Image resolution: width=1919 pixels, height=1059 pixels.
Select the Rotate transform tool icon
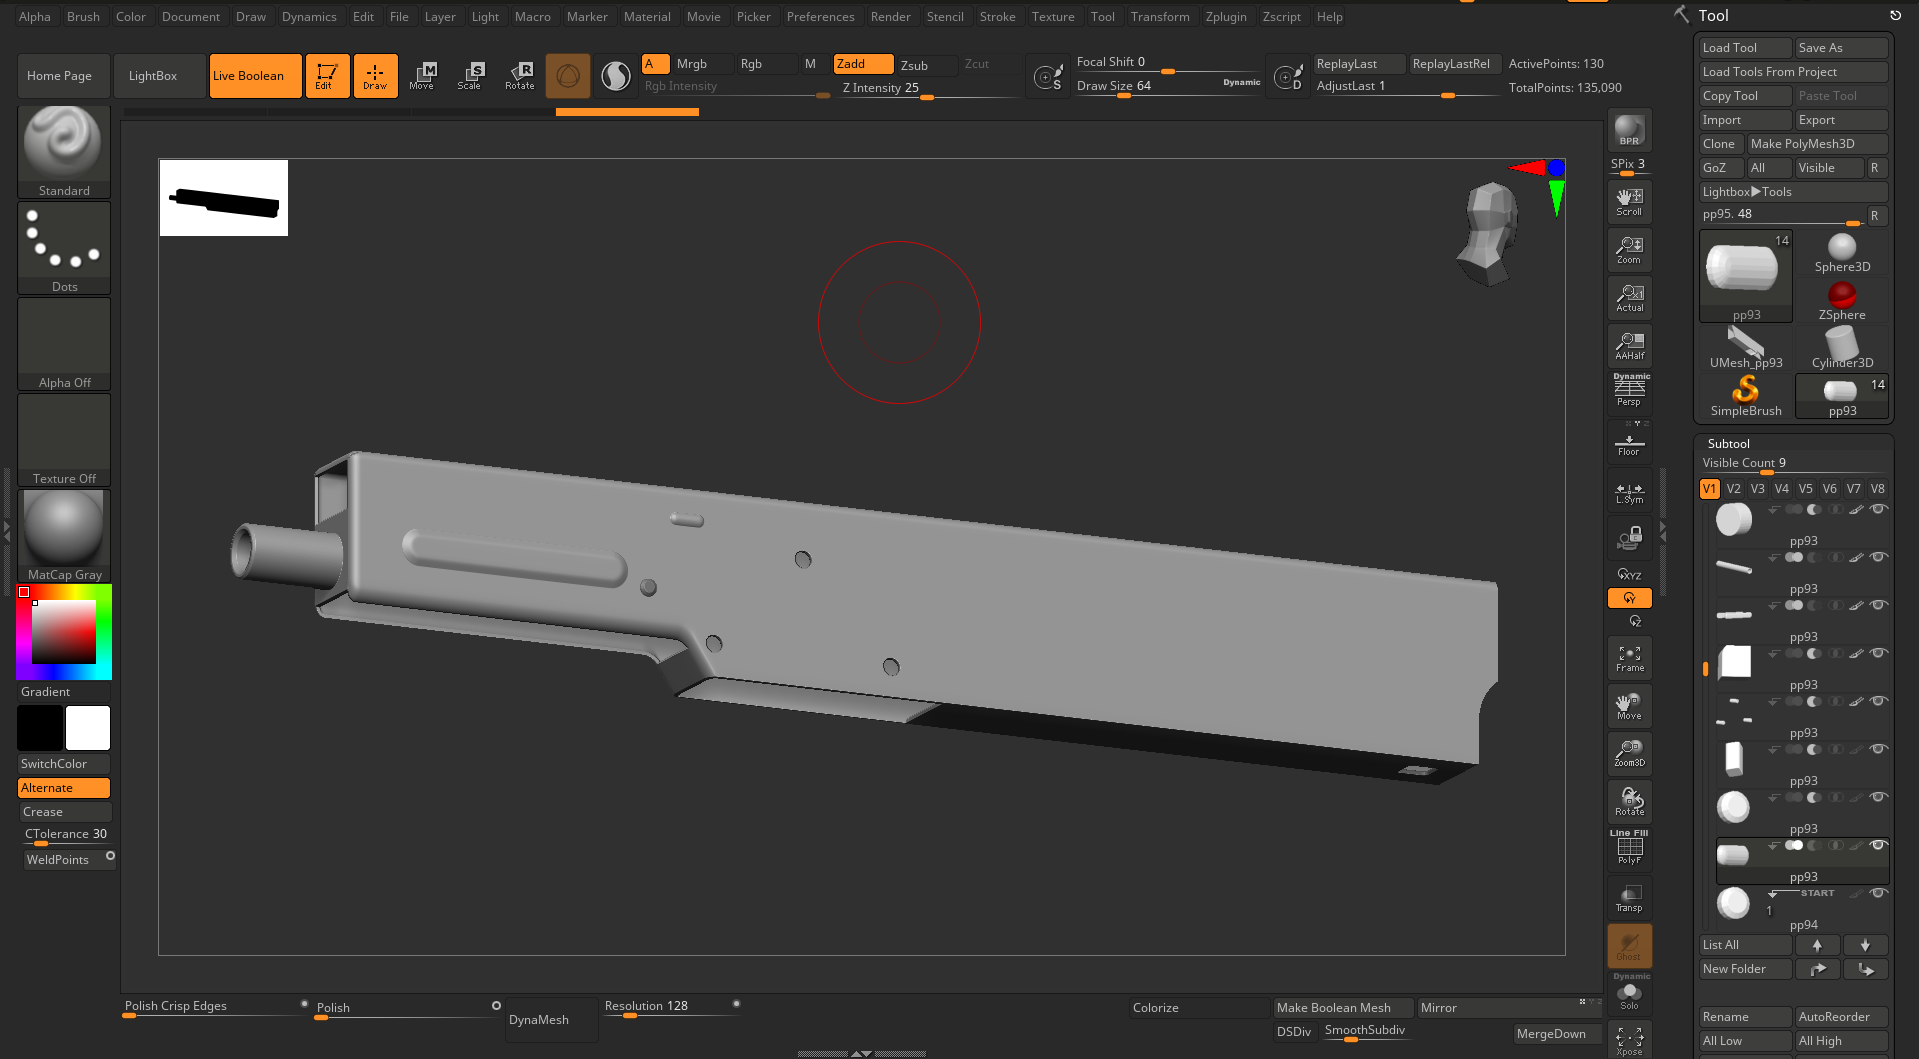(x=520, y=75)
